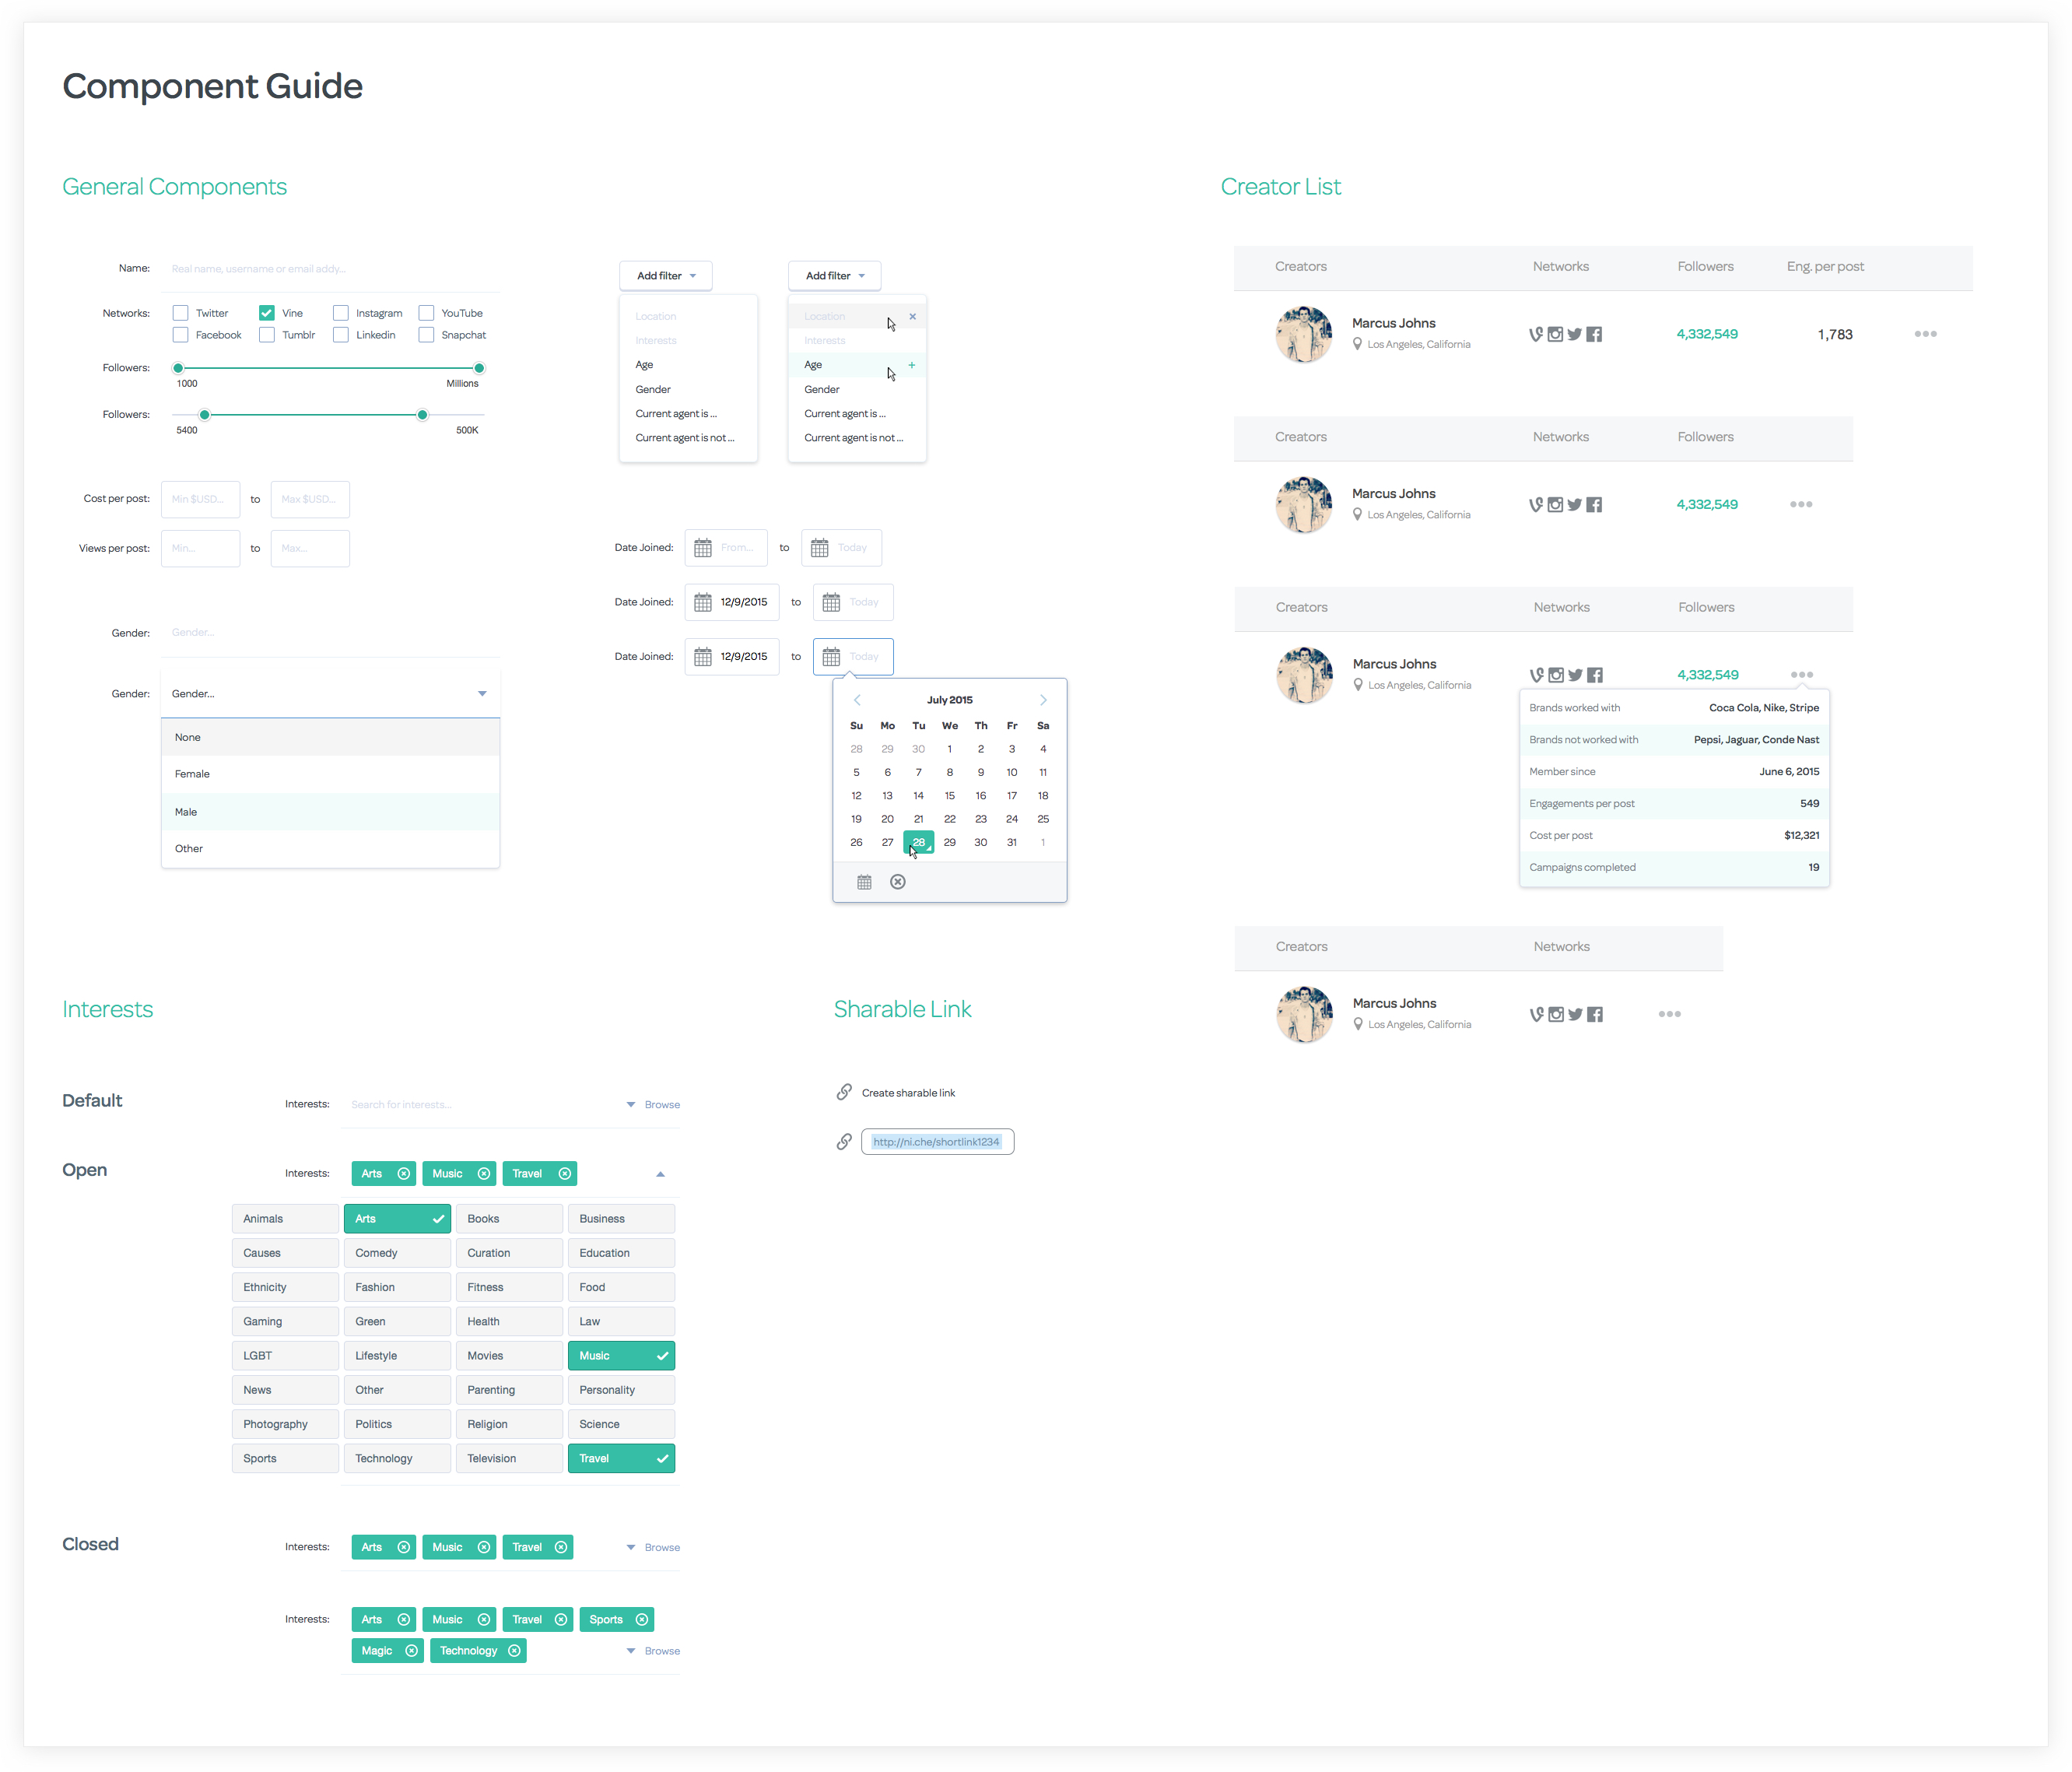Click the 5400 Followers slider handle
The image size is (2072, 1772).
pos(205,415)
